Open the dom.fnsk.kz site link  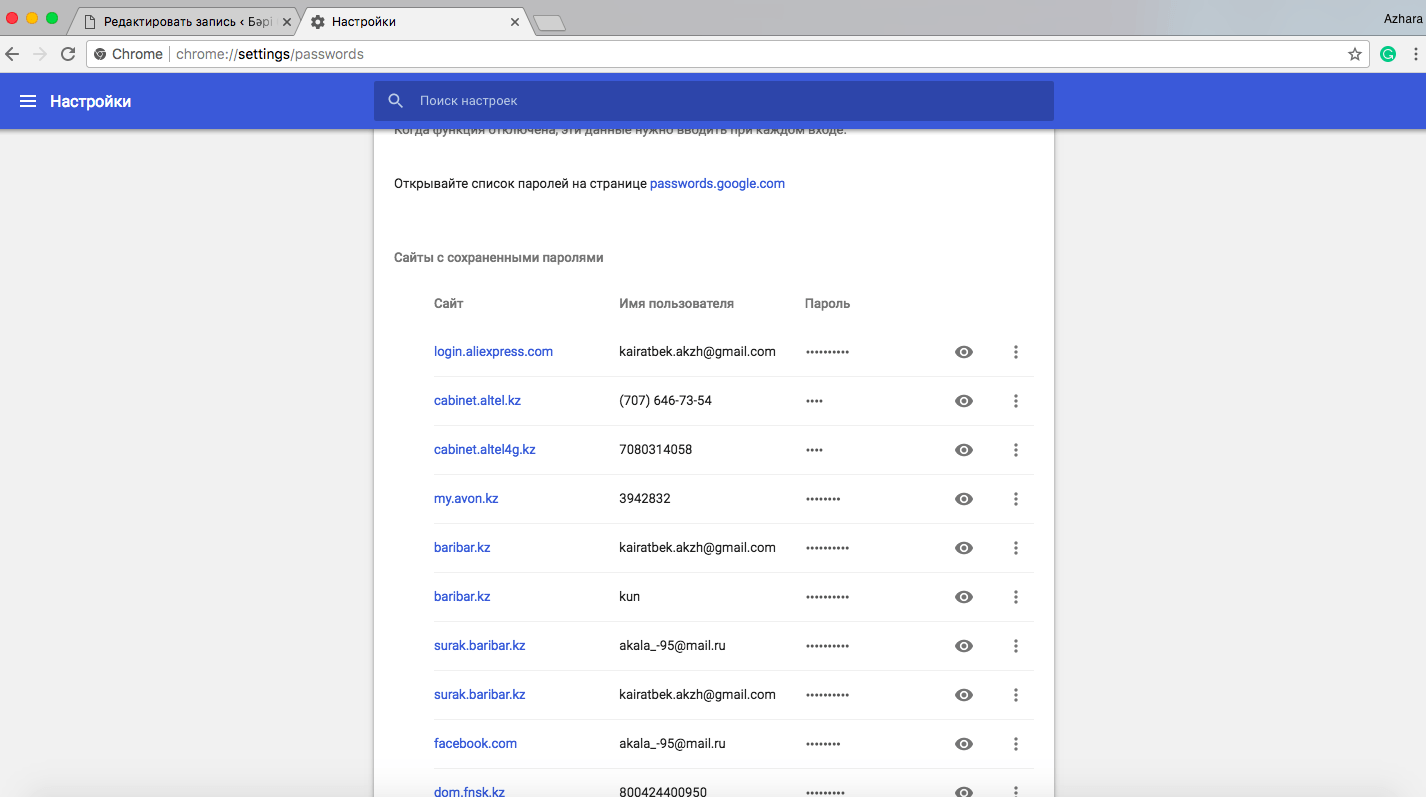coord(469,792)
